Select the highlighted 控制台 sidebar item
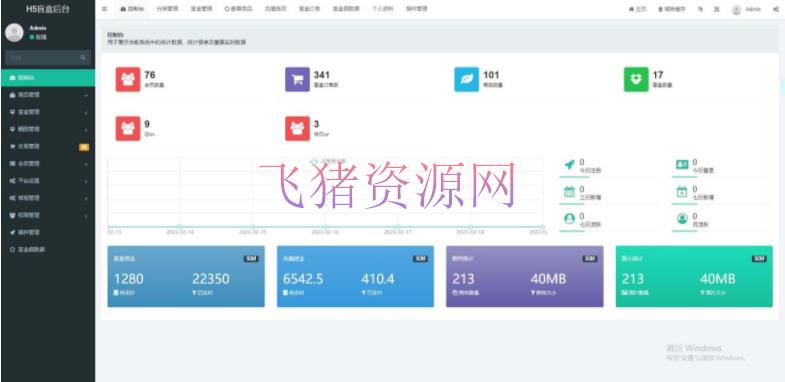This screenshot has height=382, width=785. (48, 78)
